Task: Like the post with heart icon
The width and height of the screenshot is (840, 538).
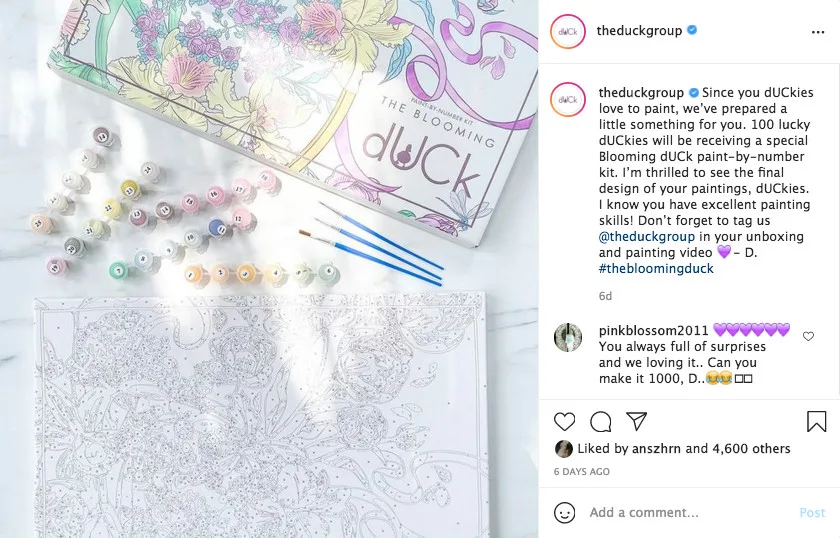Action: (564, 422)
